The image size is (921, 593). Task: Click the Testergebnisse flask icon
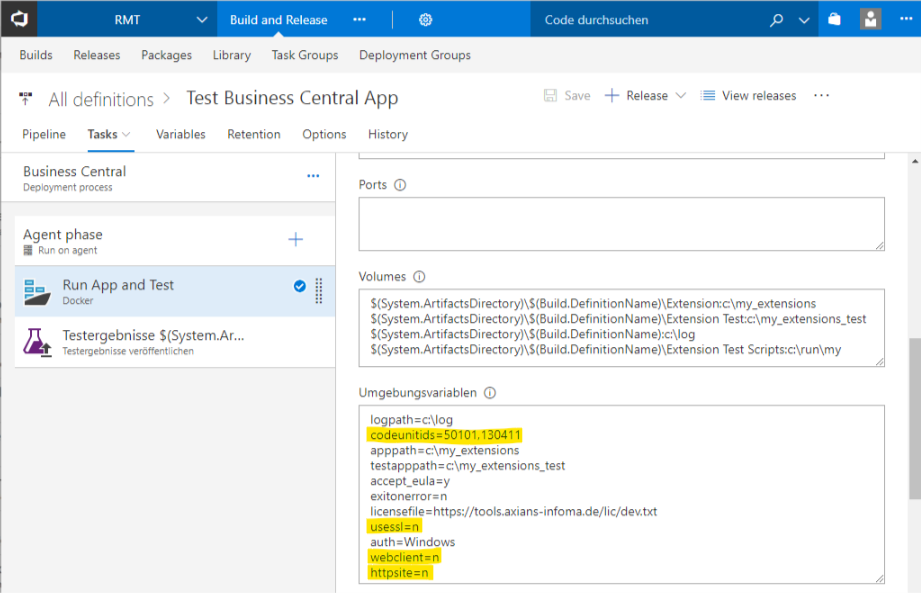pyautogui.click(x=37, y=342)
